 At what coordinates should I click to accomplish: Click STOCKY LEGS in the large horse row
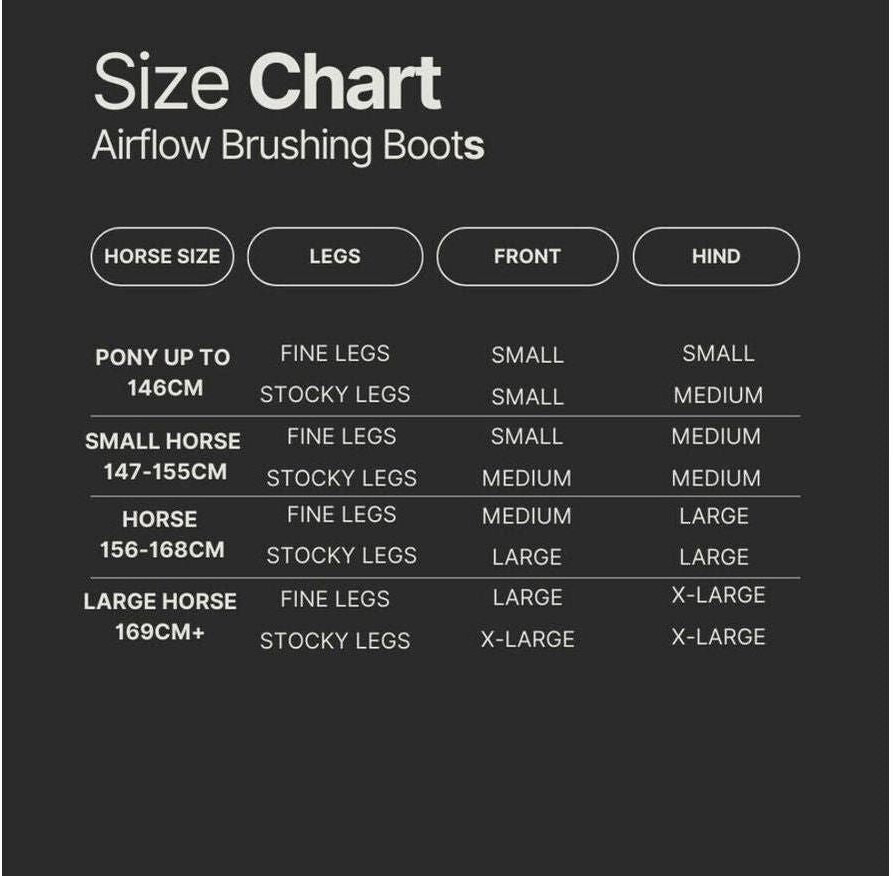(335, 641)
